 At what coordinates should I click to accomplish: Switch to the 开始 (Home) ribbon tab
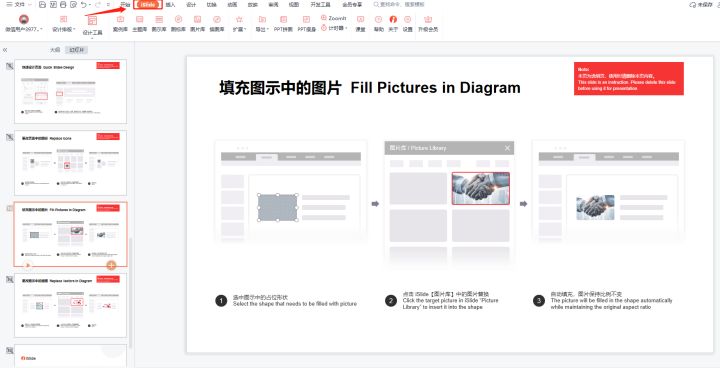pos(125,5)
